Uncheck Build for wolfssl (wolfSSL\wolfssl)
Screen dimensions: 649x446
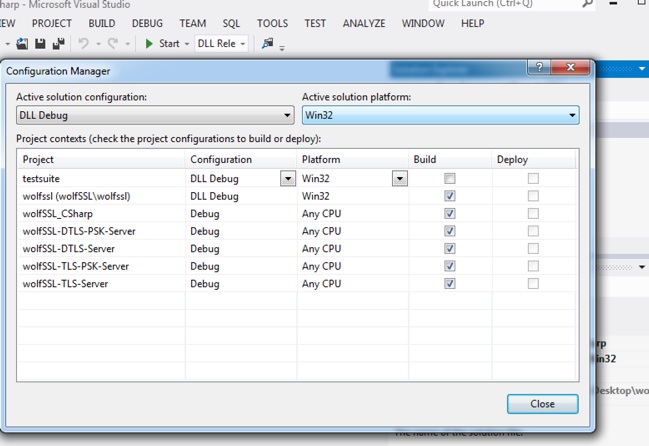(449, 196)
